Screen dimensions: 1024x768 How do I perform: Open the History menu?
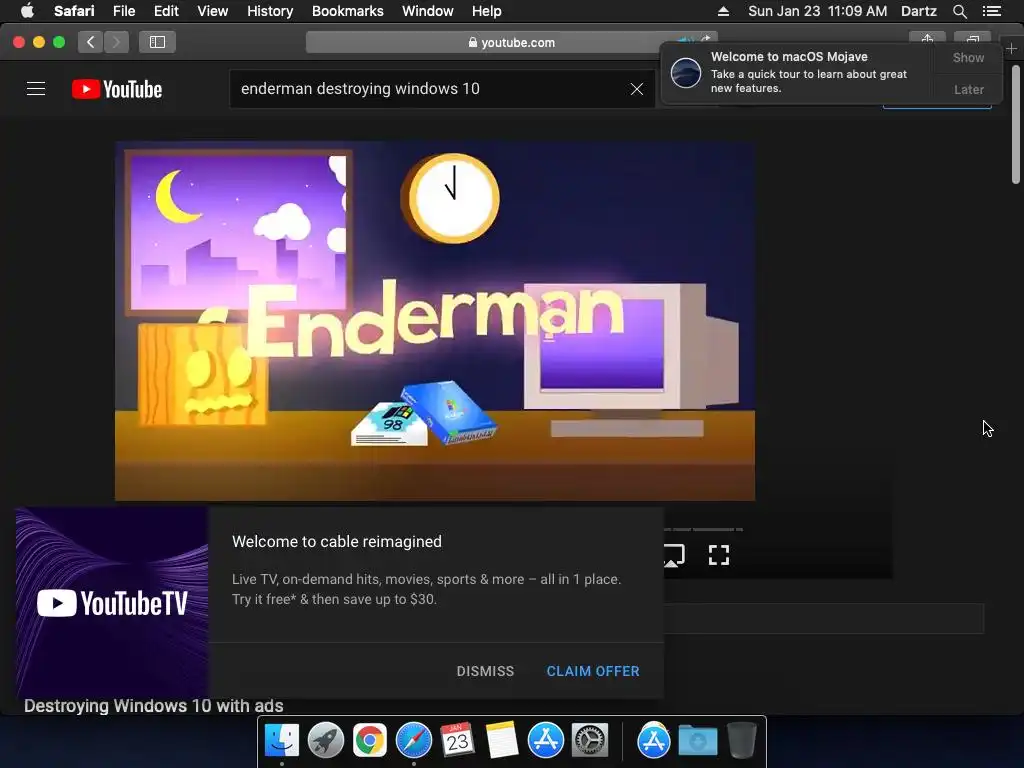pyautogui.click(x=270, y=11)
